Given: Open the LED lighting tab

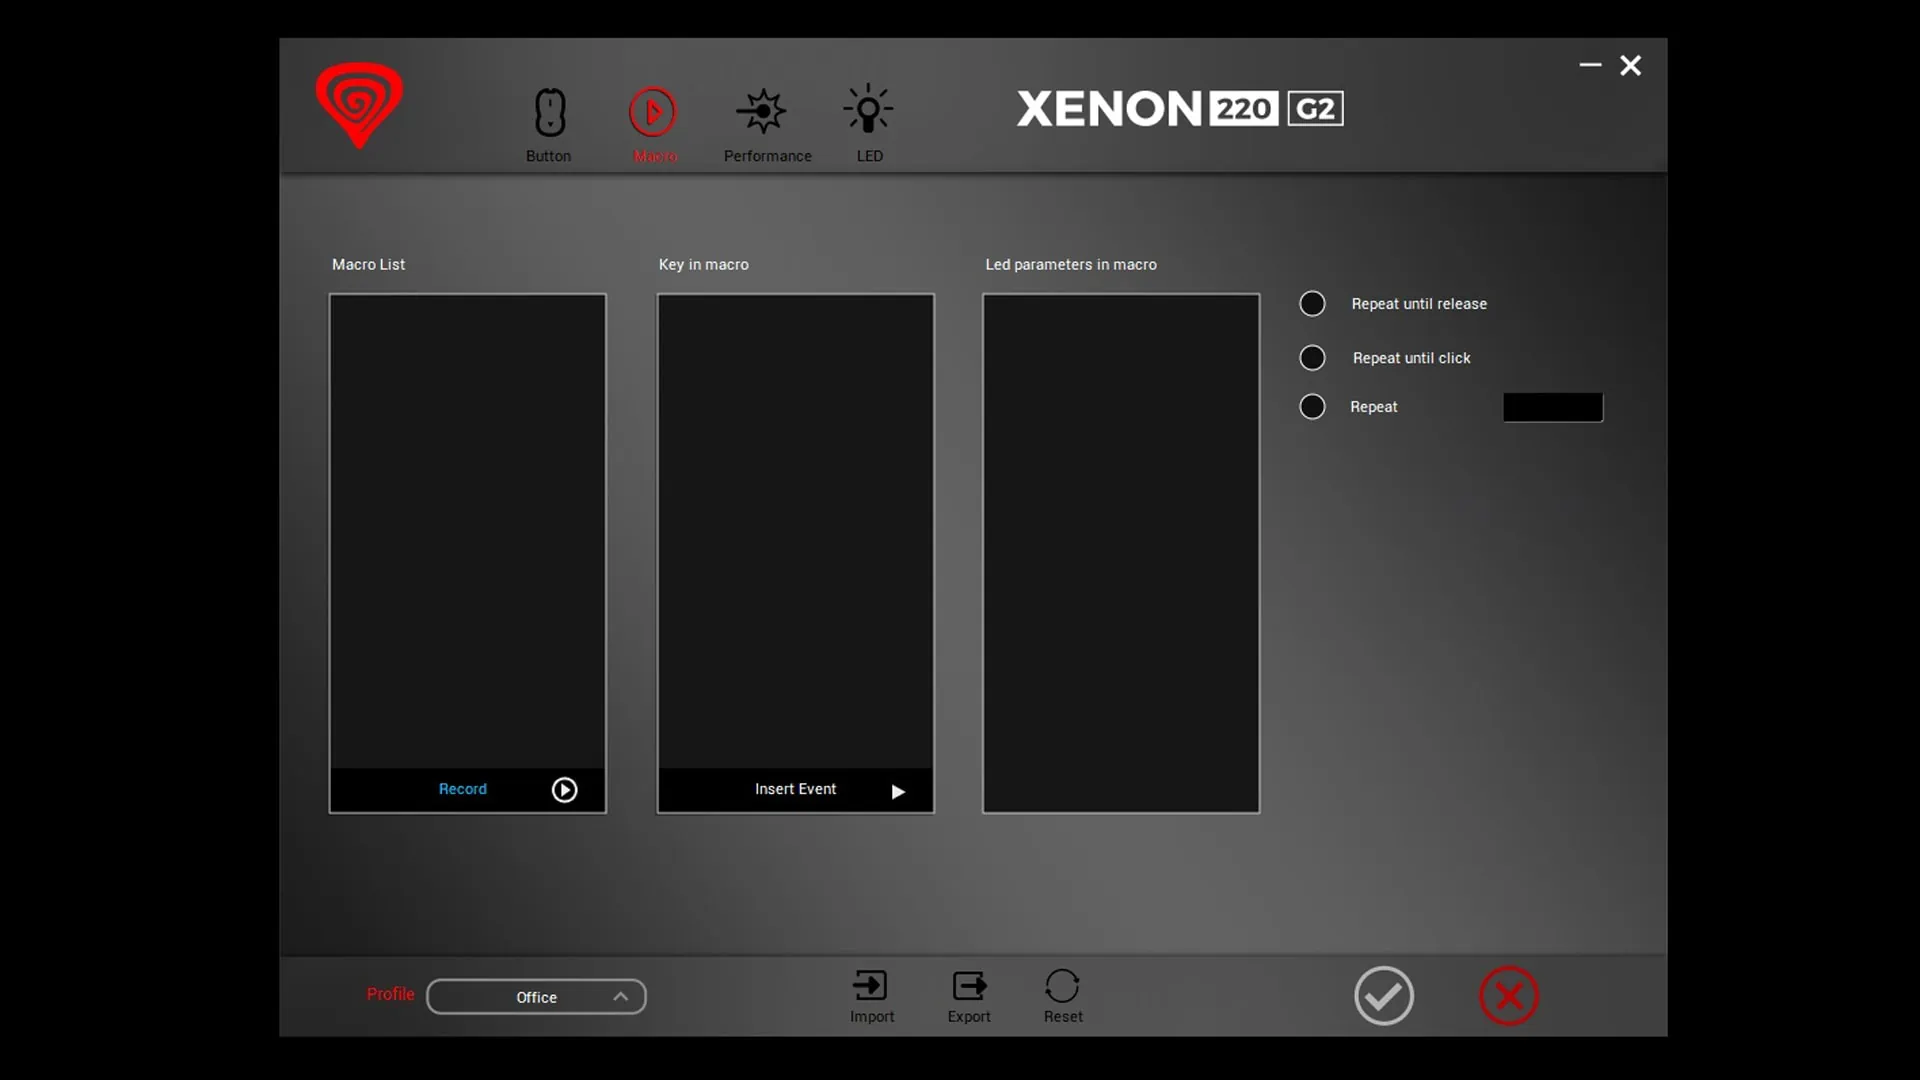Looking at the screenshot, I should 869,124.
